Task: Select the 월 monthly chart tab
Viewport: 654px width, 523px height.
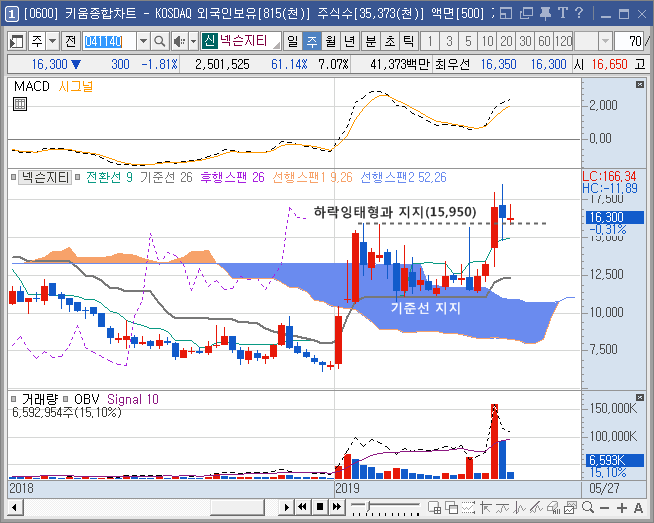Action: click(331, 41)
